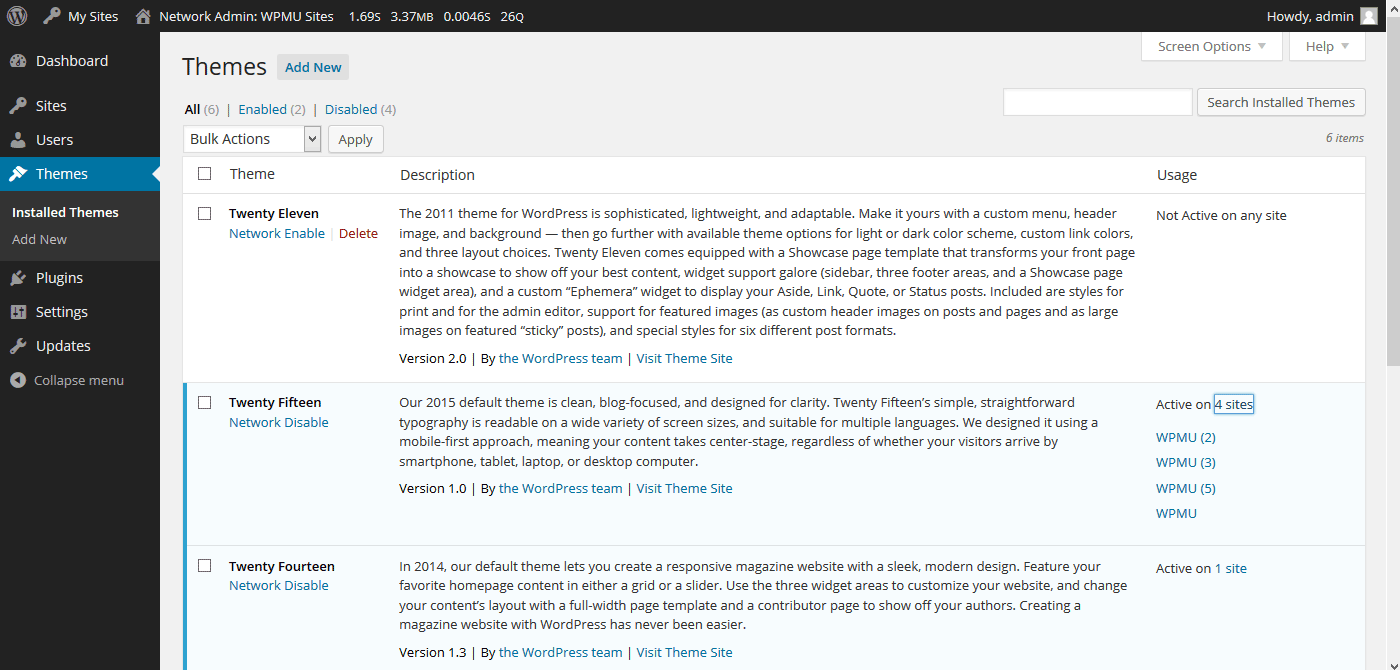Open the plain WPMU site link
This screenshot has height=670, width=1400.
tap(1176, 513)
